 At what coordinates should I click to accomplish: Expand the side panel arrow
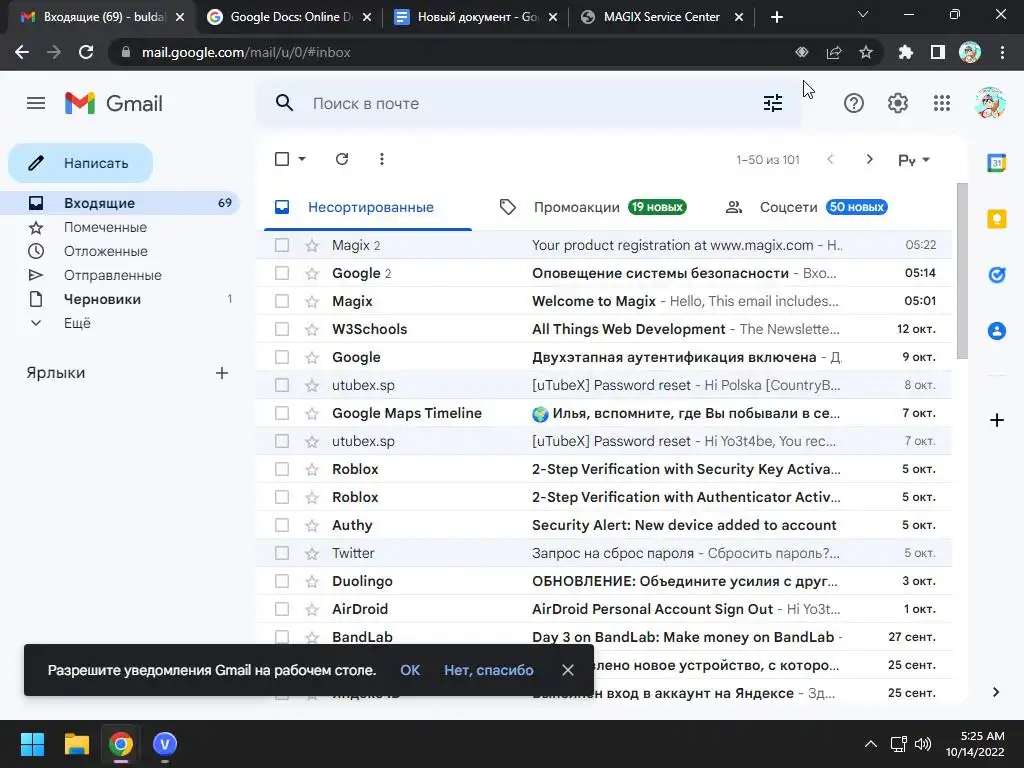point(996,692)
